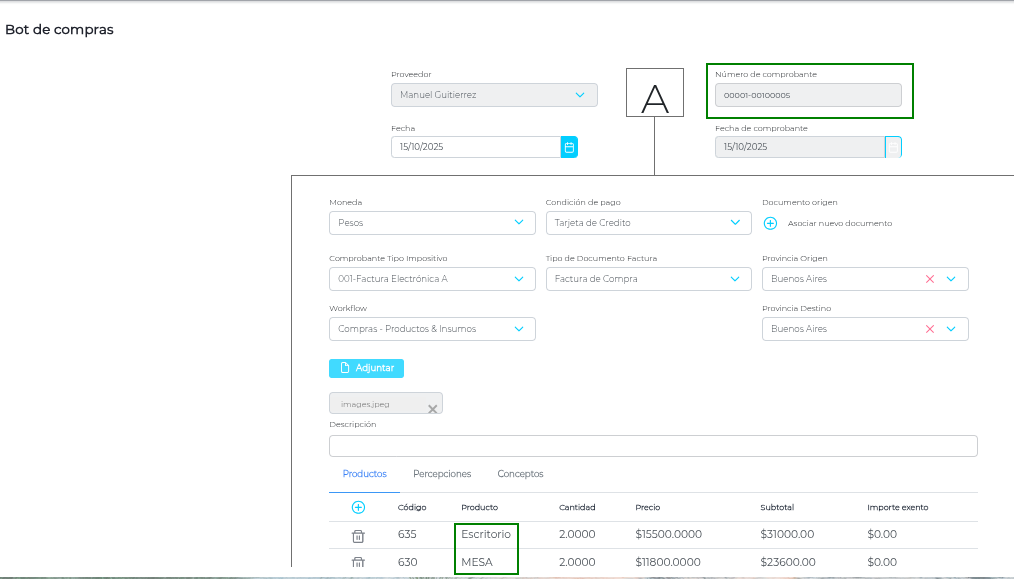
Task: Click the Asociar nuevo documento link
Action: pos(839,223)
